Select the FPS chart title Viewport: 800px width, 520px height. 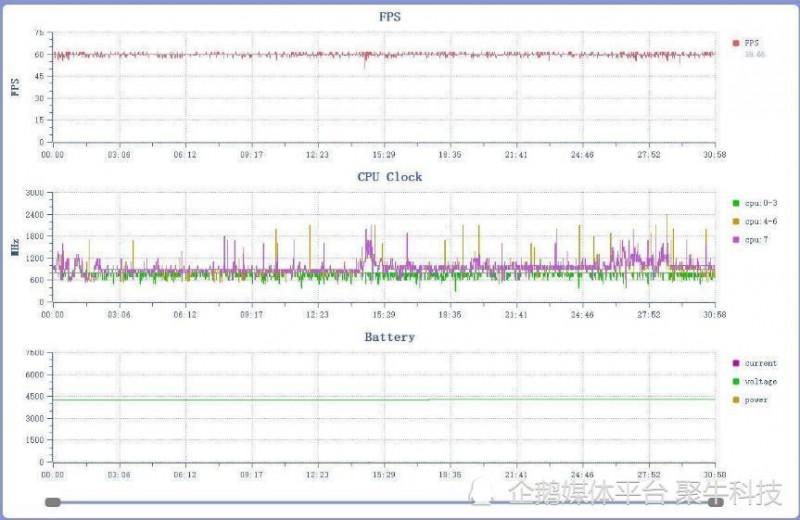pos(390,16)
